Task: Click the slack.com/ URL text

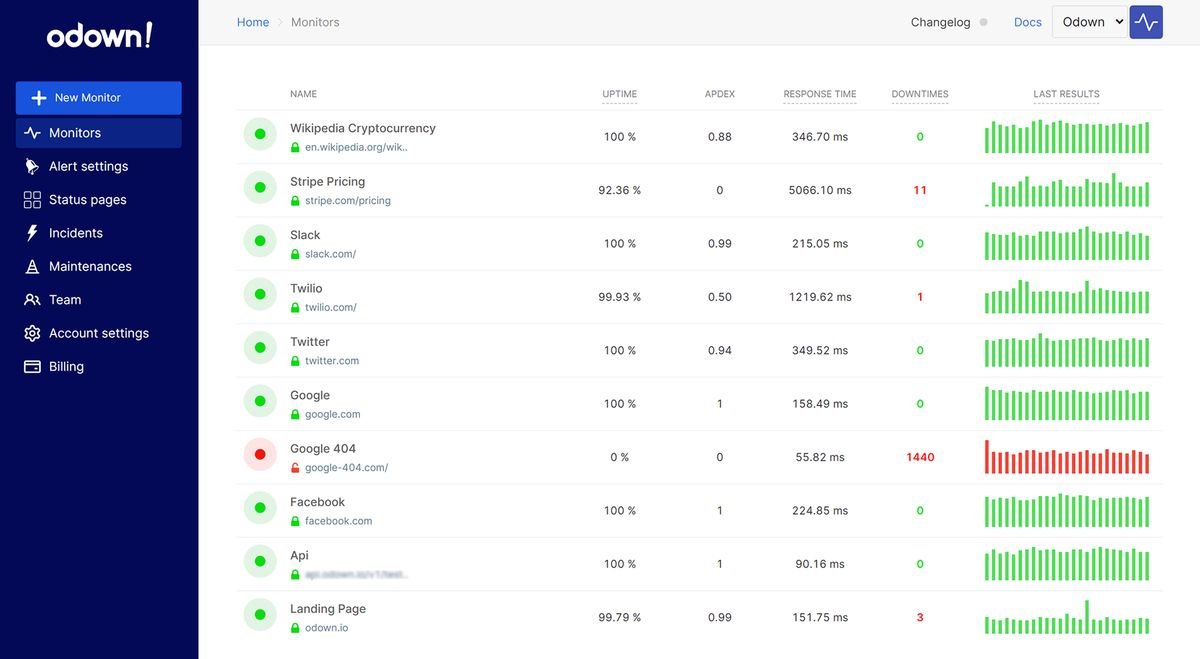Action: [x=330, y=254]
